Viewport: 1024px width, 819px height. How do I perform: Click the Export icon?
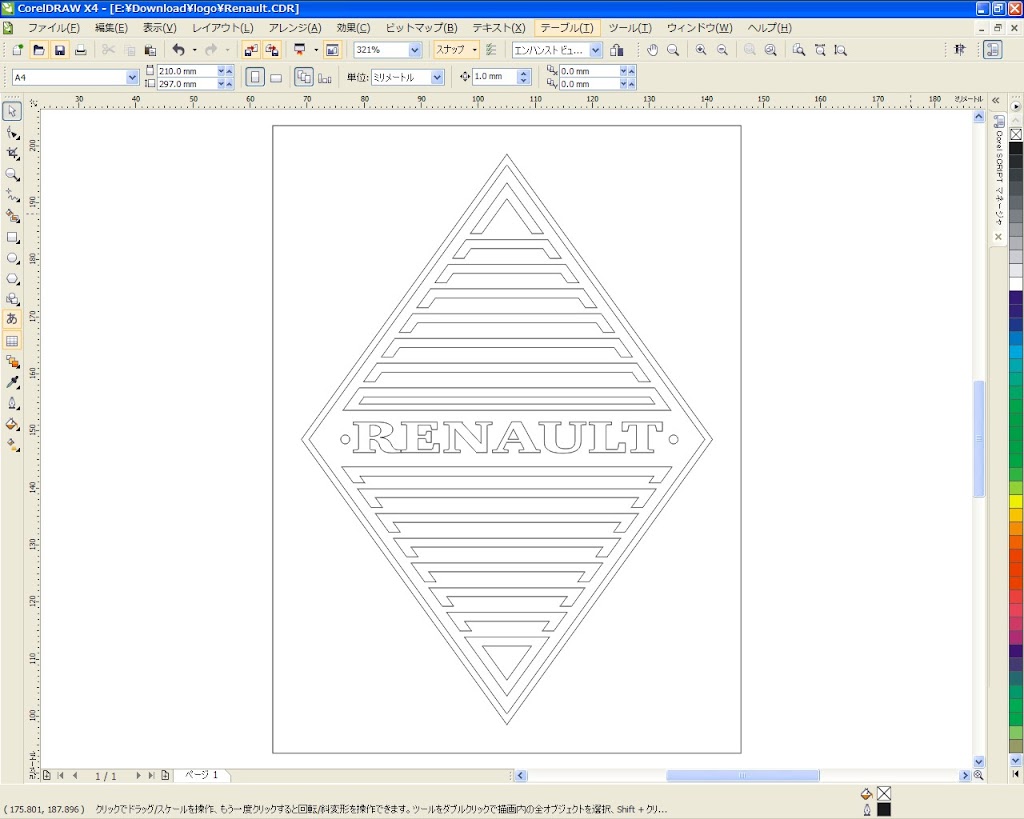coord(272,50)
